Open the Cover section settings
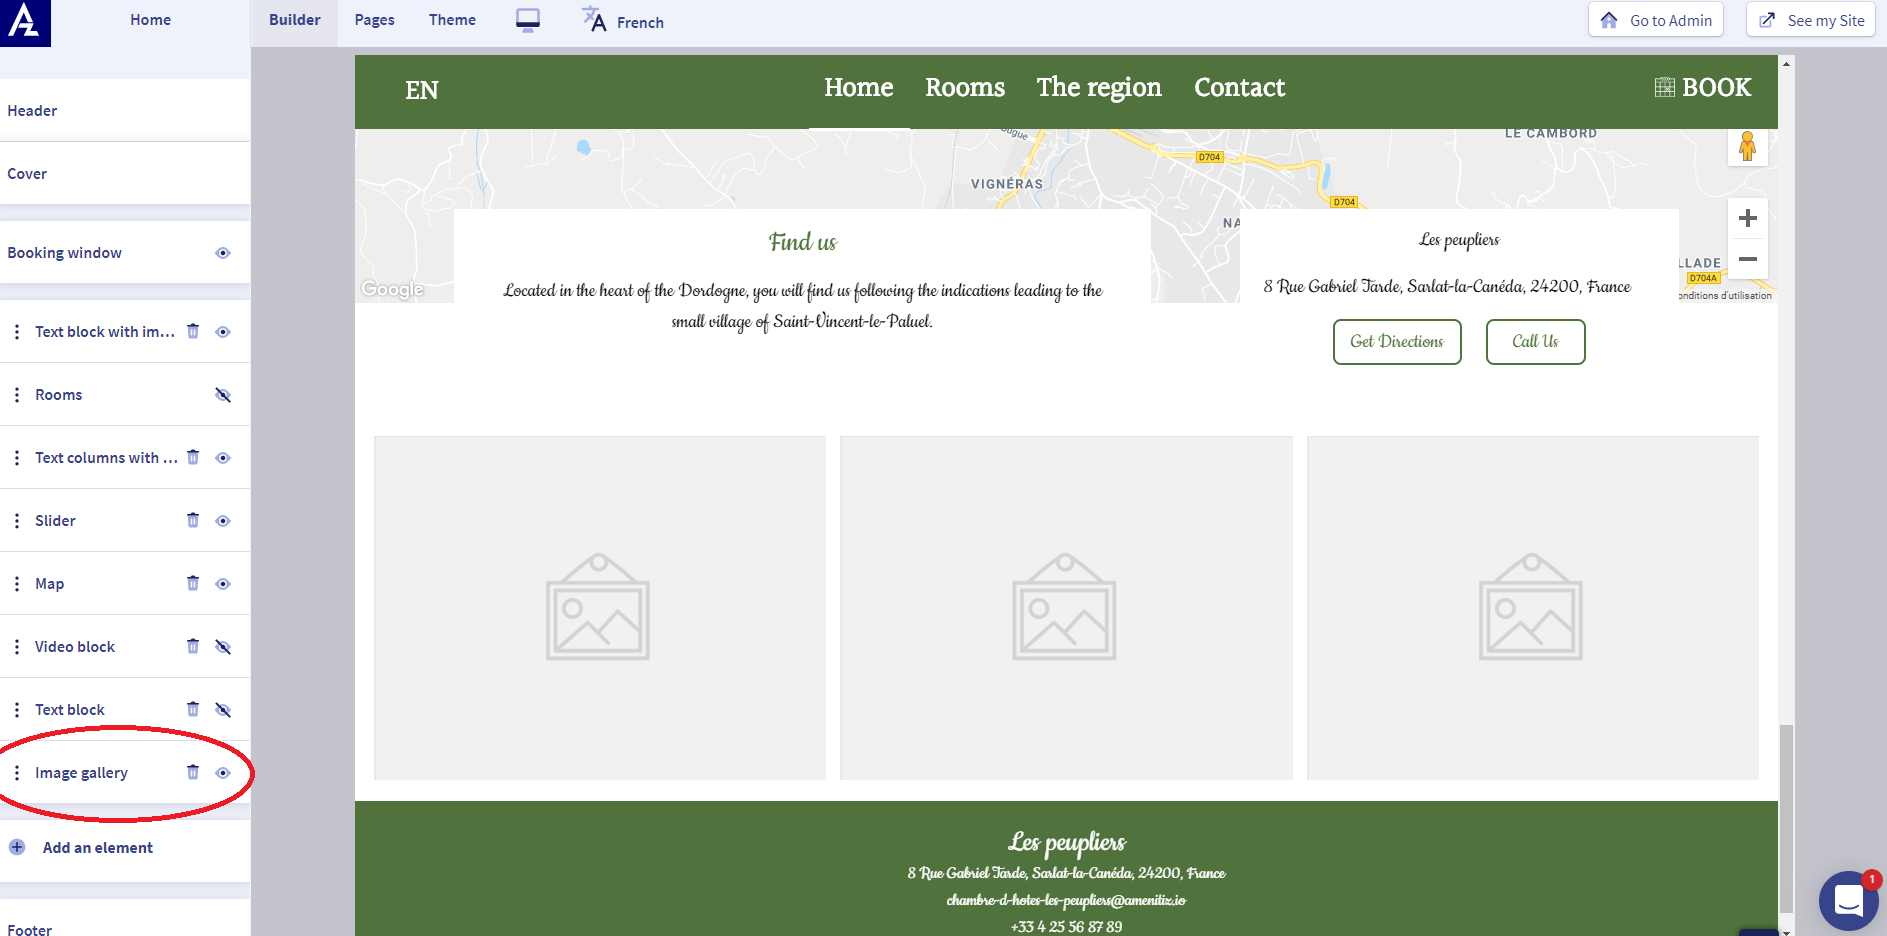 [125, 173]
